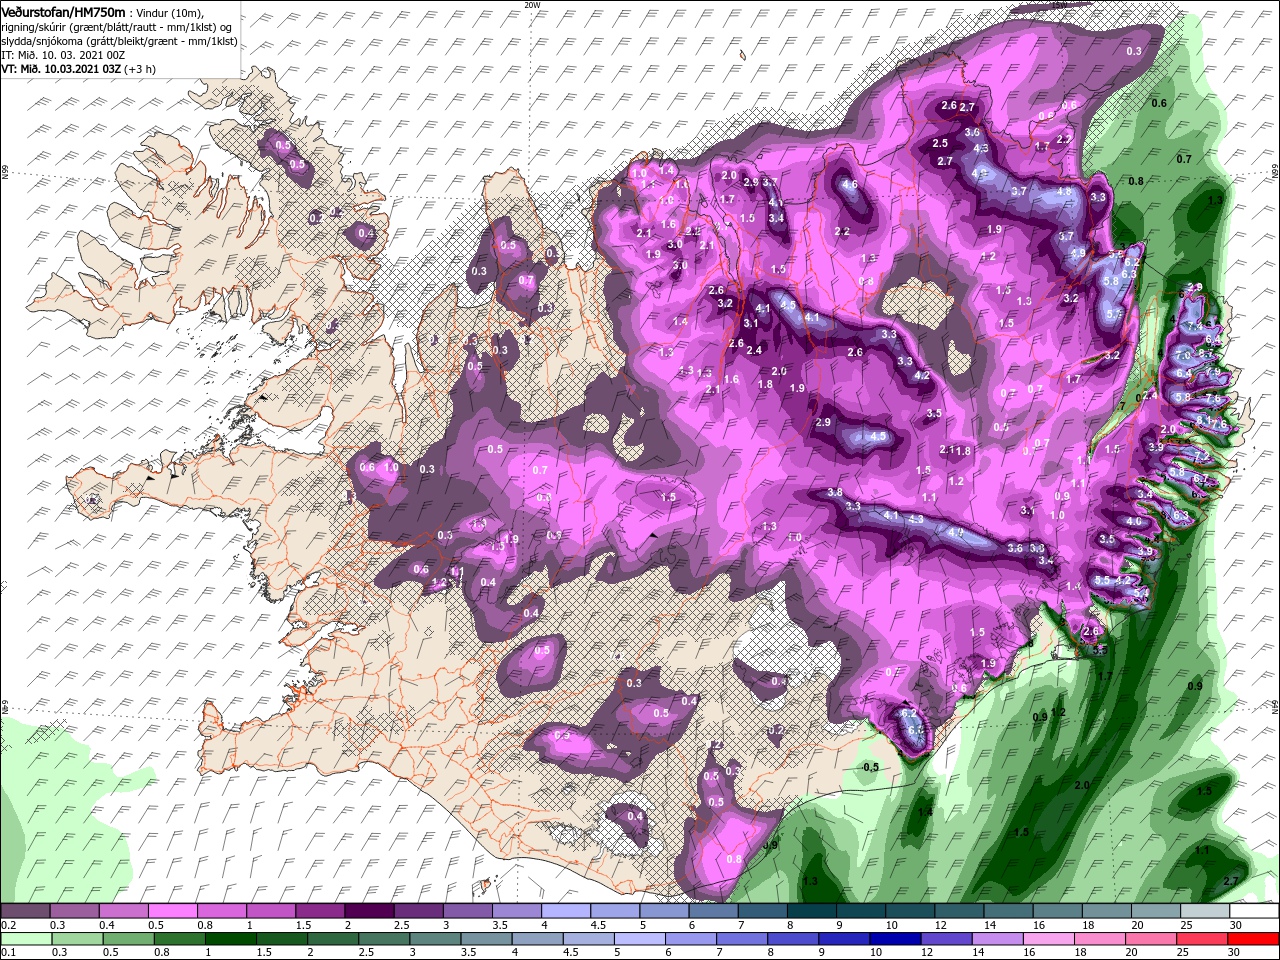Pick the snow legend 7–8 swatch
This screenshot has width=1280, height=960.
tap(763, 911)
